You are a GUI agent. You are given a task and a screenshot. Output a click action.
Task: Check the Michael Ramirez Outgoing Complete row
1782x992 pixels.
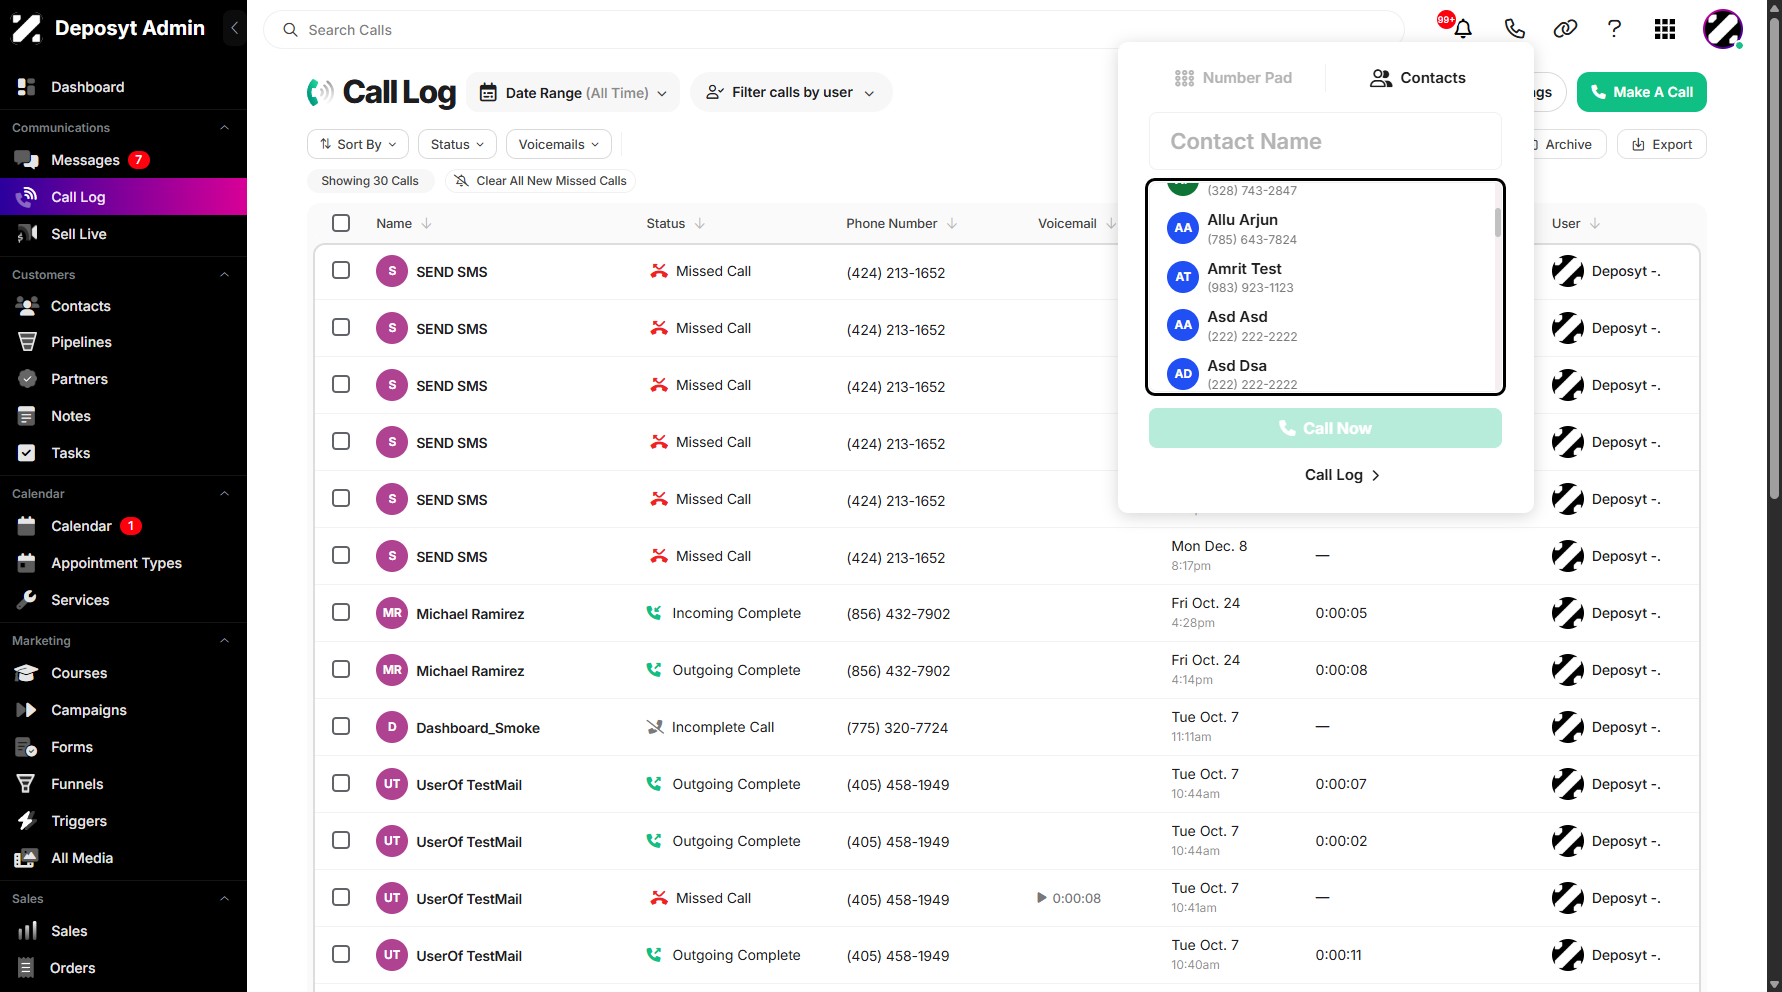[341, 669]
